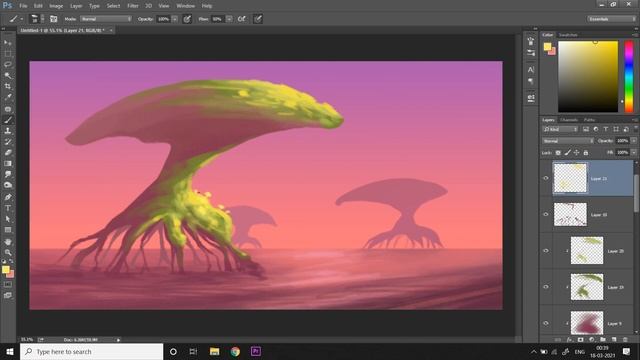
Task: Select the Eyedropper tool
Action: [x=8, y=97]
